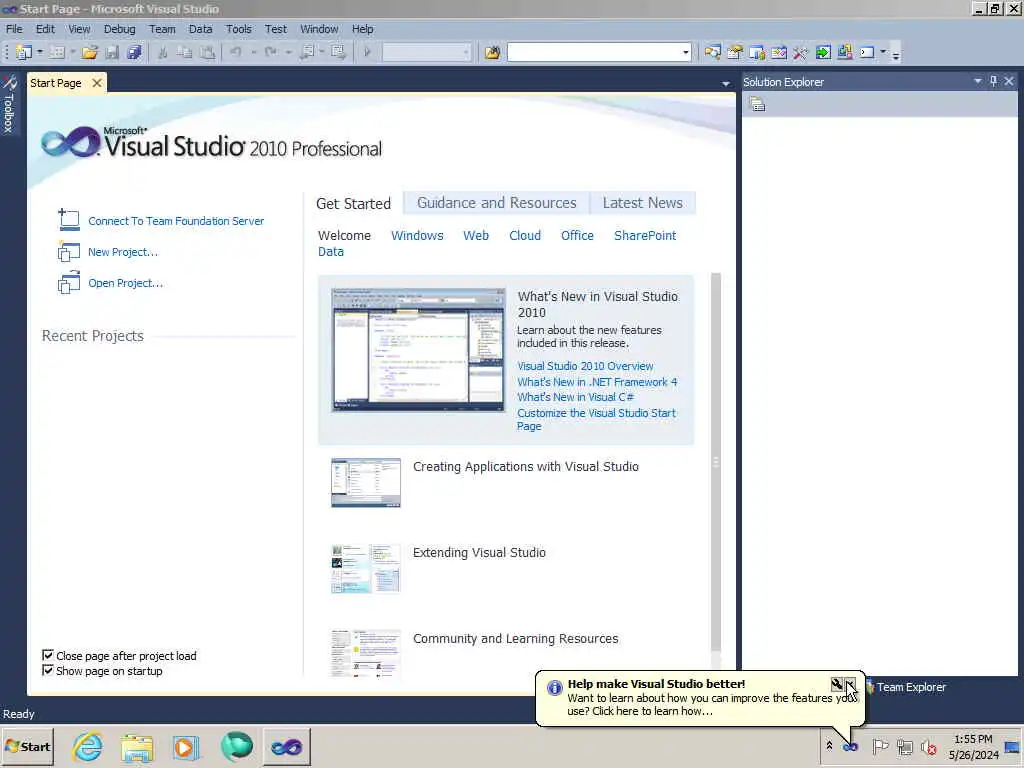Open the Debug menu
This screenshot has height=768, width=1024.
click(x=120, y=29)
